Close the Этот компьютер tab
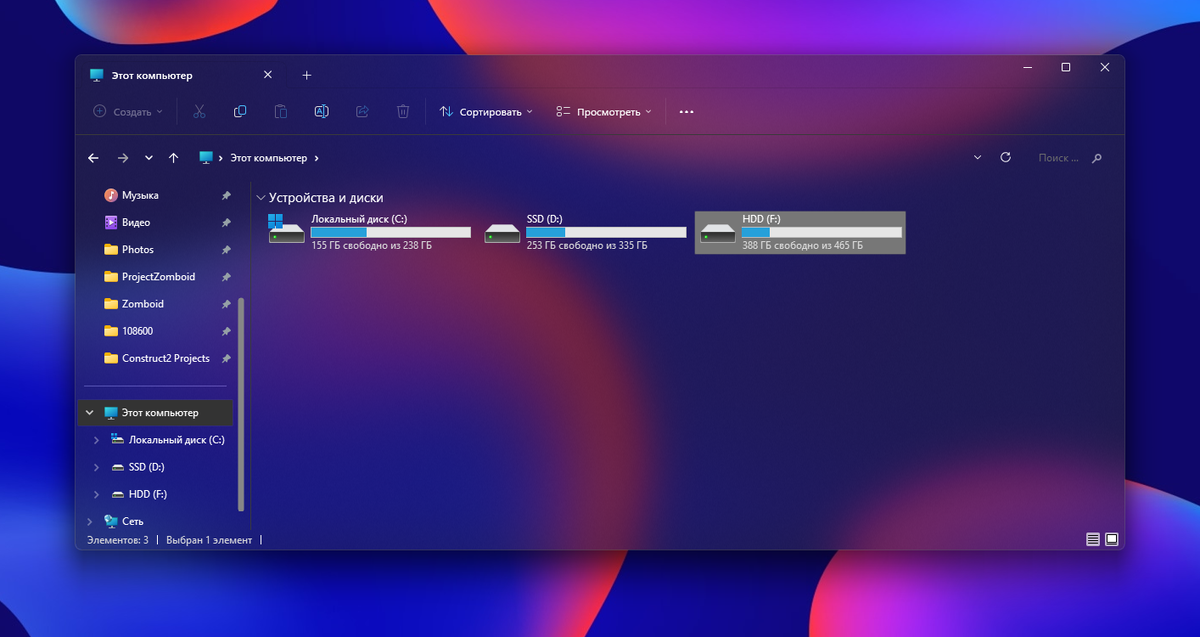The width and height of the screenshot is (1200, 637). tap(267, 75)
